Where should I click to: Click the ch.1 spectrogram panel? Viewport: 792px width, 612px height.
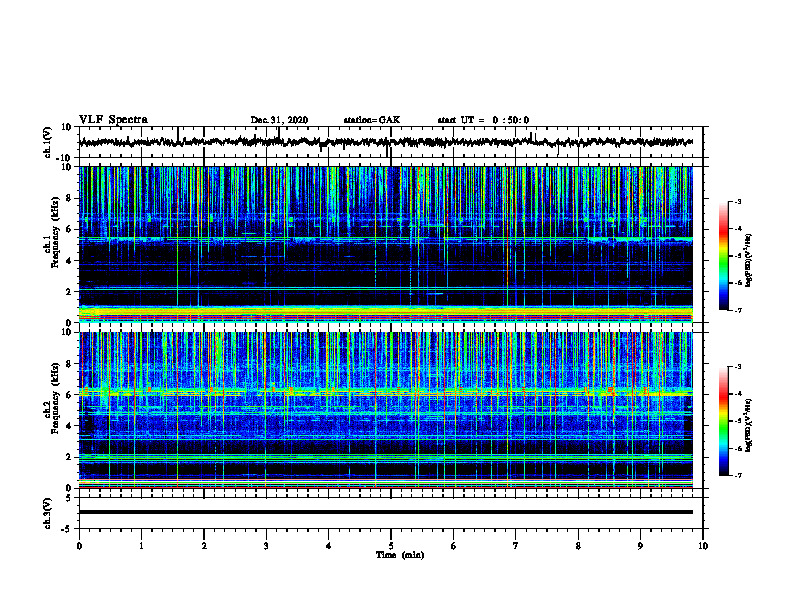(386, 244)
